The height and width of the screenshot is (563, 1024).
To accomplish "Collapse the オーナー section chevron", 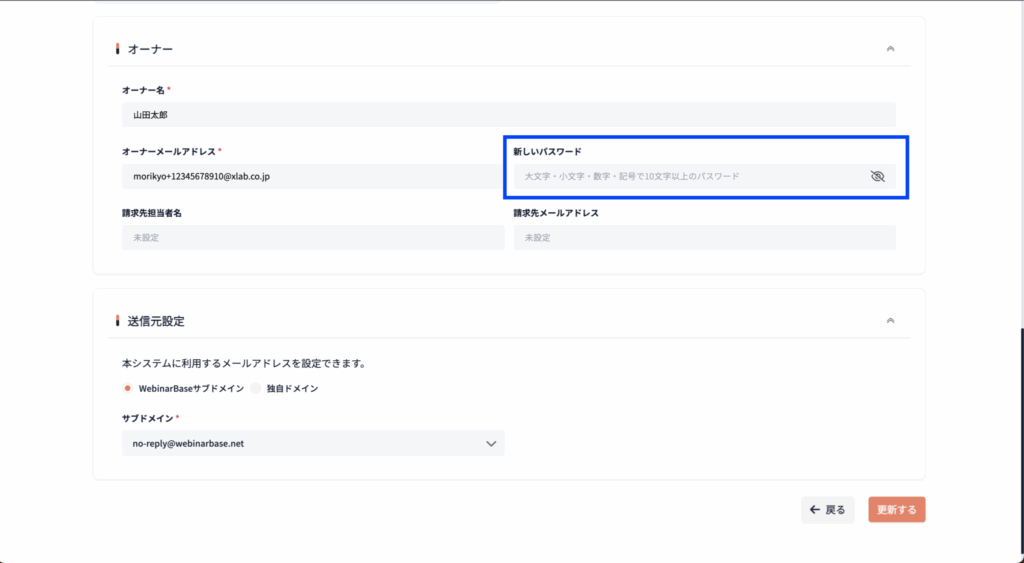I will point(890,49).
